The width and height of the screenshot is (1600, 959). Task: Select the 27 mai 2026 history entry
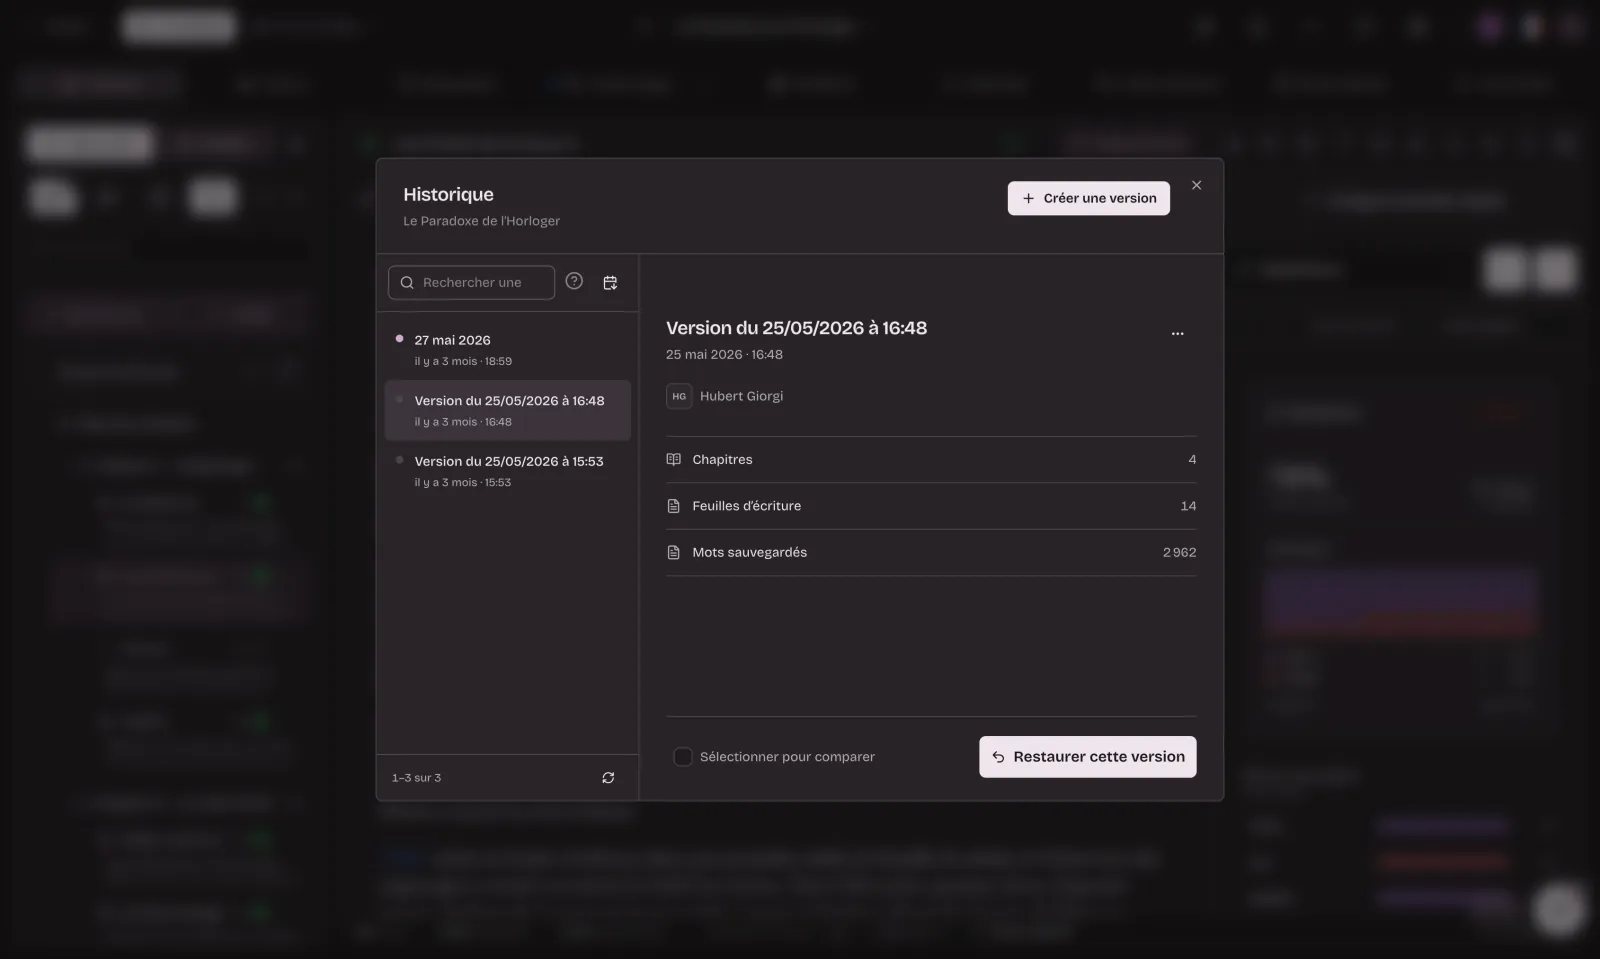click(x=508, y=350)
